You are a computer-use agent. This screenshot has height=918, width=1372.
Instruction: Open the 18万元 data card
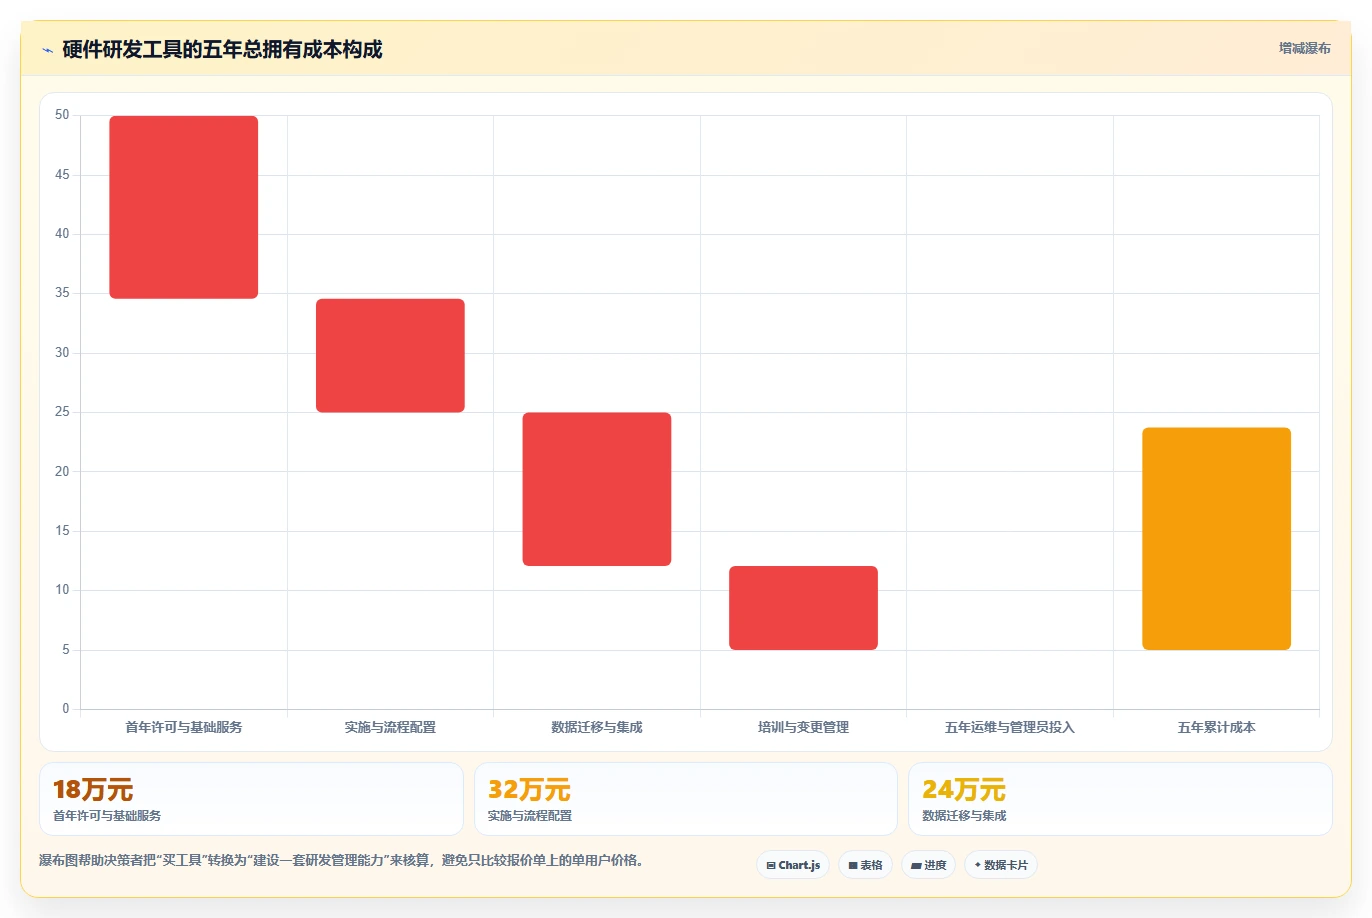pyautogui.click(x=251, y=799)
